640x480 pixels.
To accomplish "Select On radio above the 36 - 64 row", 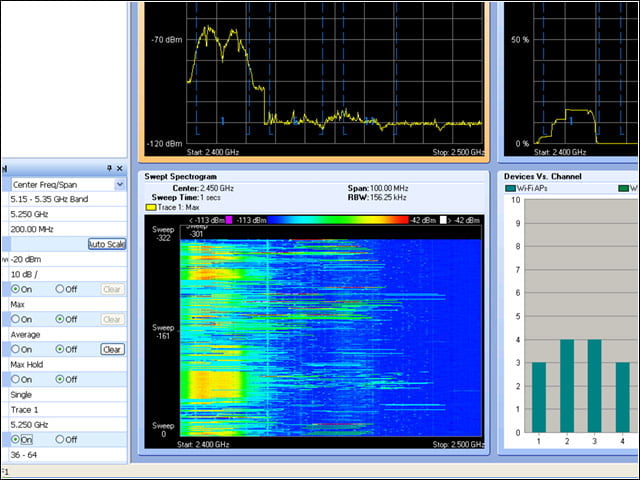I will pyautogui.click(x=16, y=440).
